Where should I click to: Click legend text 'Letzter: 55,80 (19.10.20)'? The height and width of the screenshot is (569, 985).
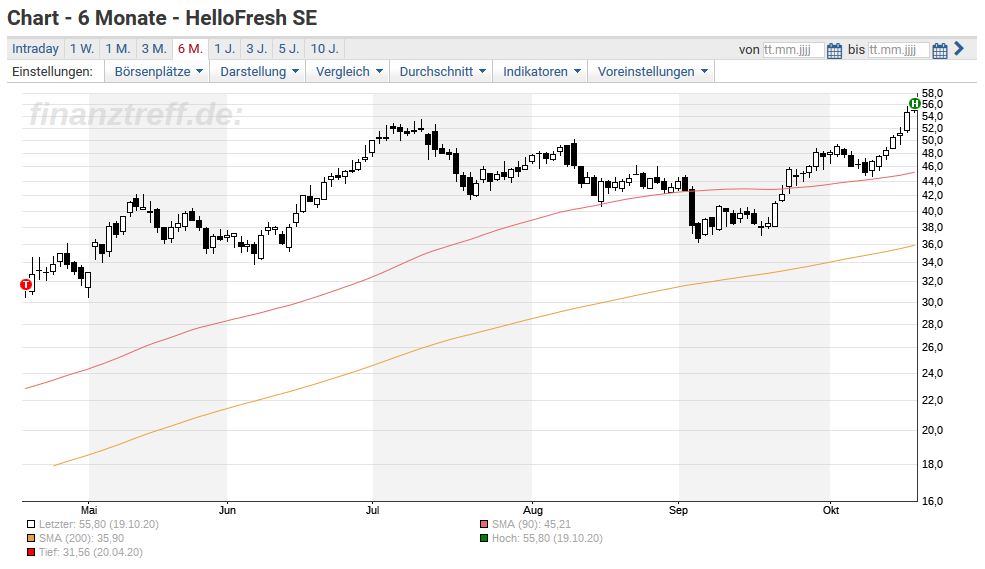(x=99, y=524)
